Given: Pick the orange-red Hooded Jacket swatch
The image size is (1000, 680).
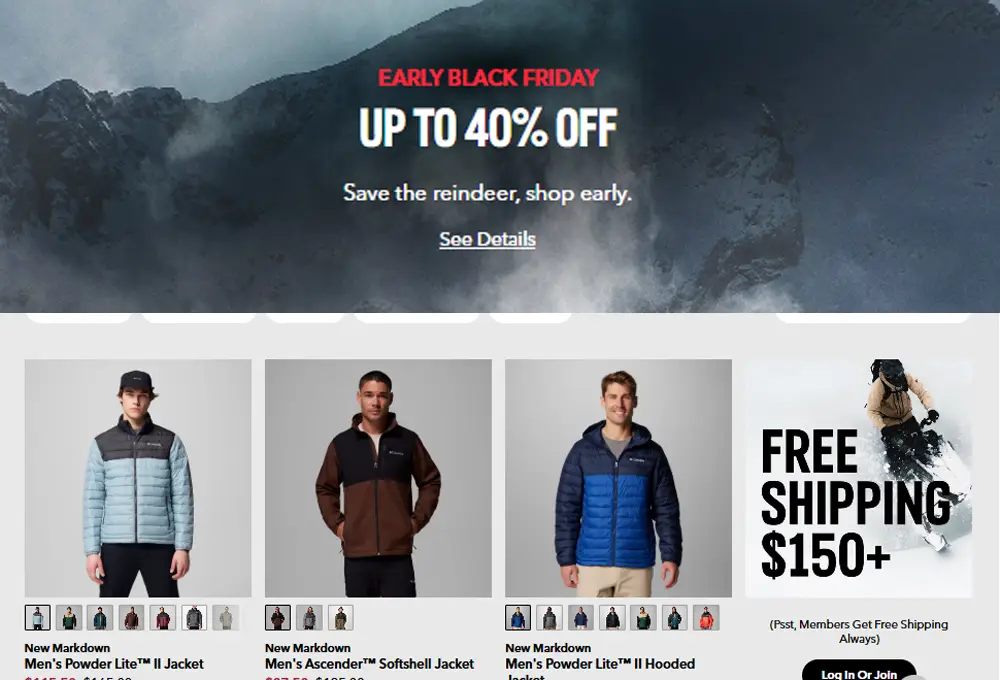Looking at the screenshot, I should click(706, 617).
